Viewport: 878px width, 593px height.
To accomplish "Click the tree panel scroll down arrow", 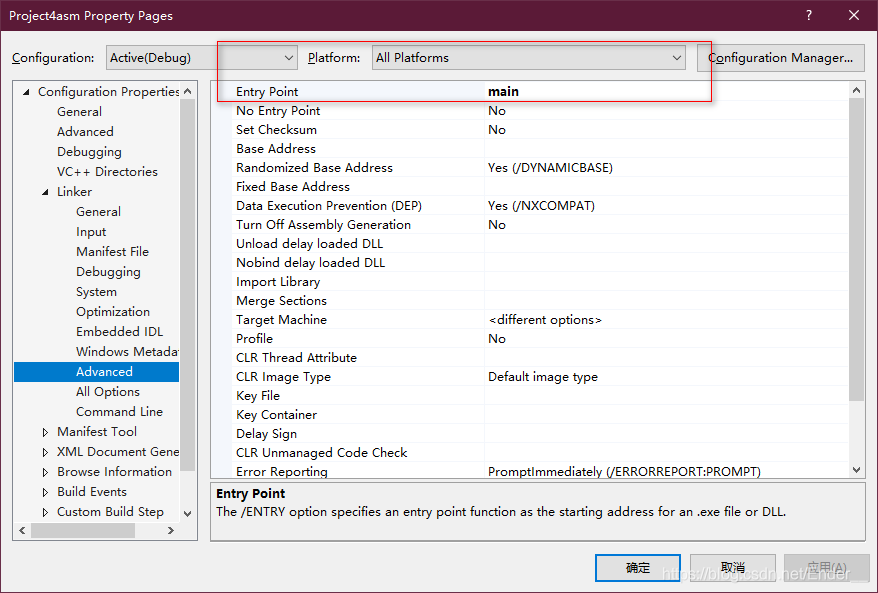I will [188, 513].
